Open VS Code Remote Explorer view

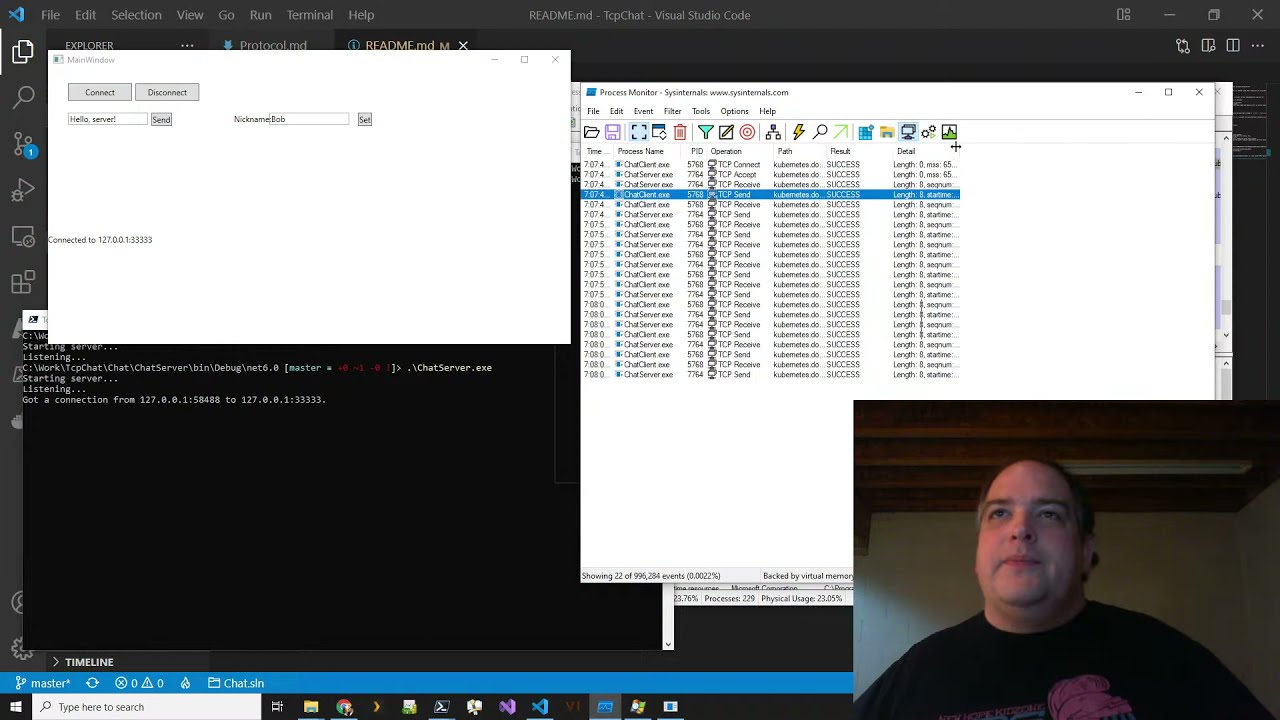(x=24, y=237)
